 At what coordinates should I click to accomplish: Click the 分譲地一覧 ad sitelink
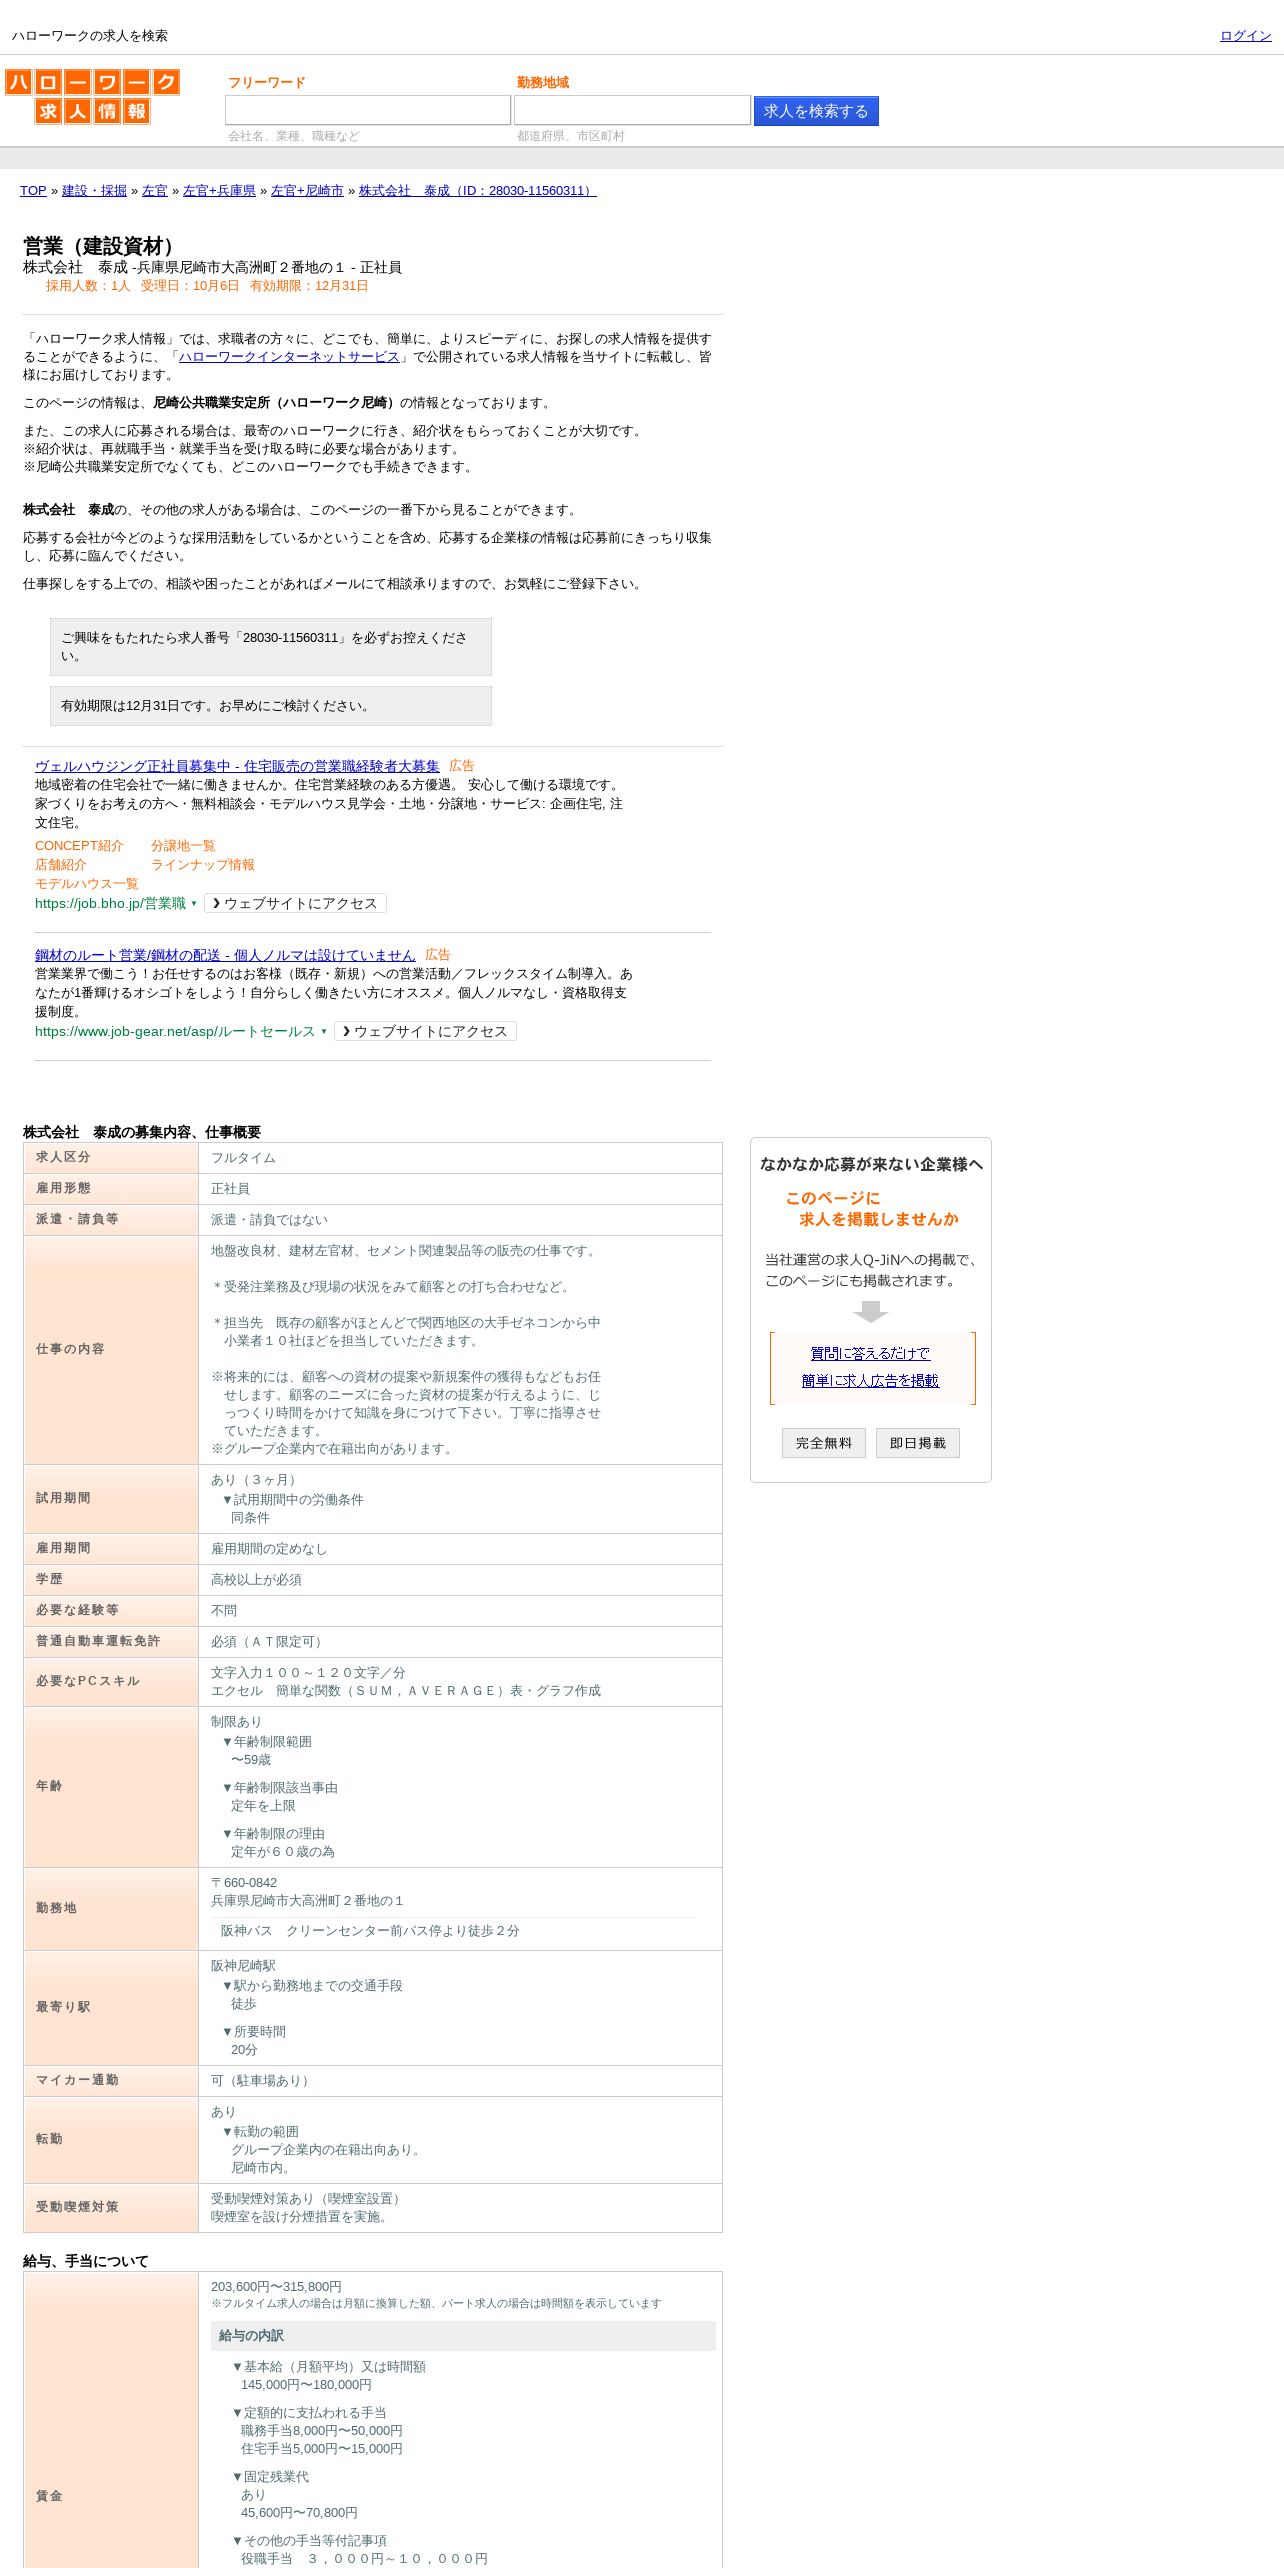pos(183,846)
